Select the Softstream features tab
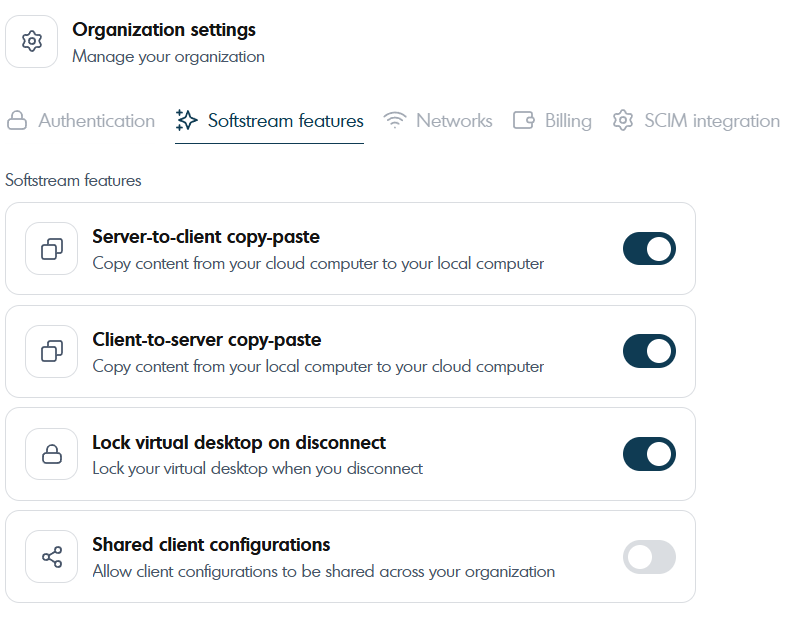Screen dimensions: 799x643 (x=269, y=121)
